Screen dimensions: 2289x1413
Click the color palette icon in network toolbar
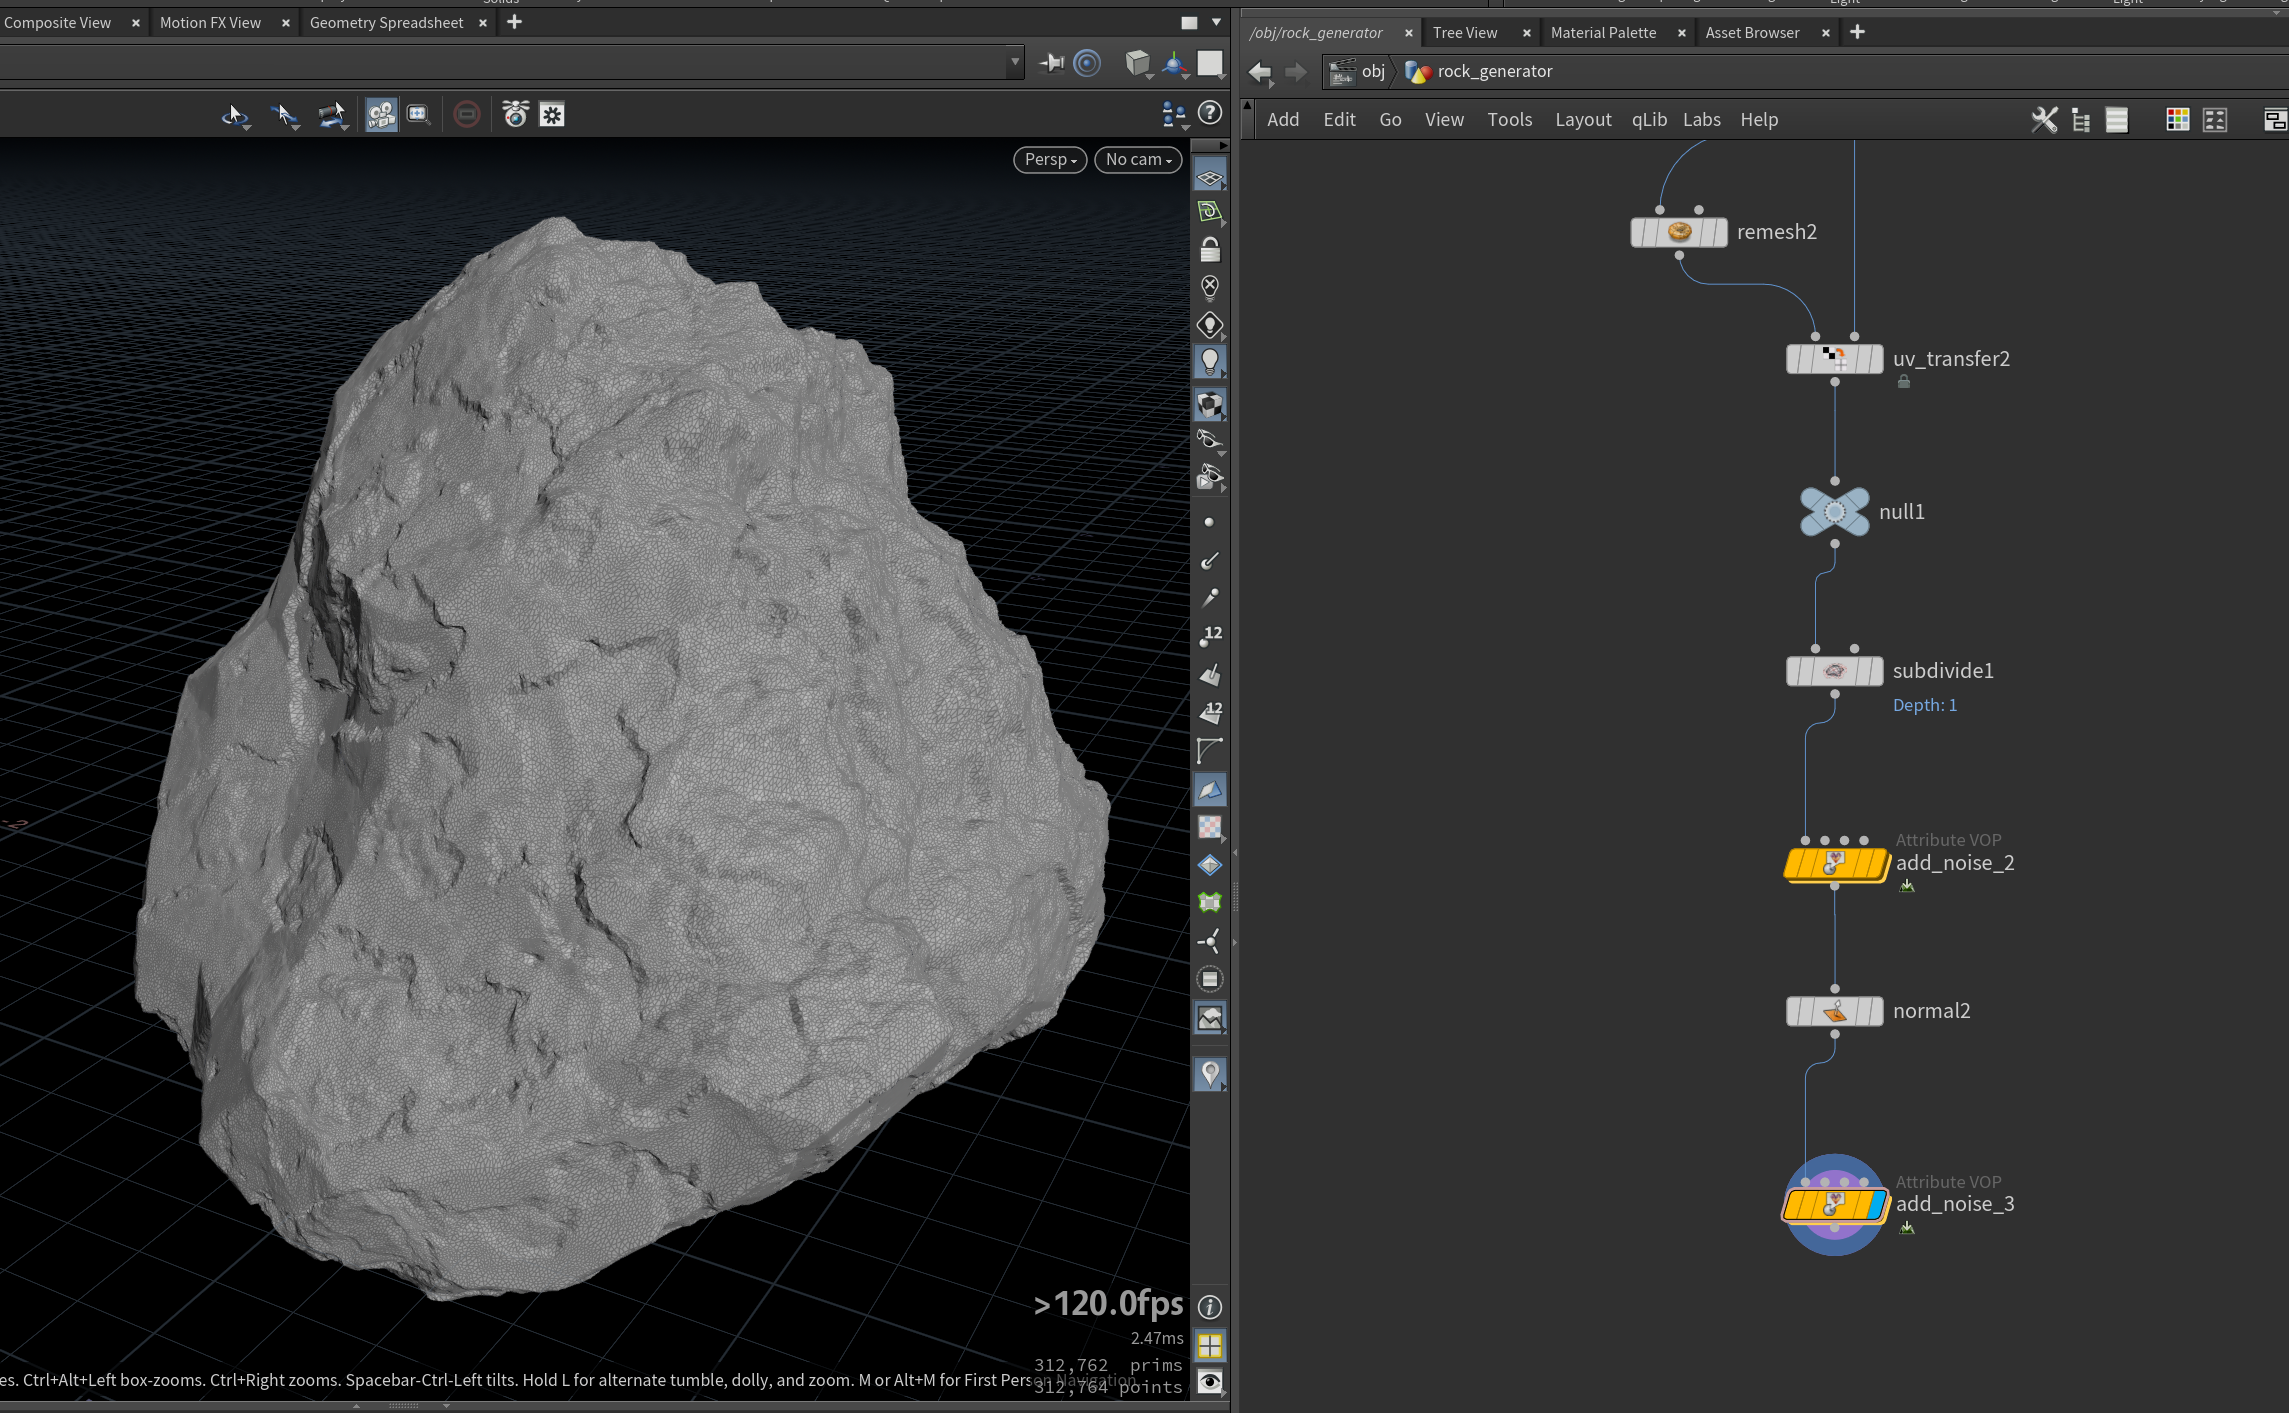(2177, 120)
